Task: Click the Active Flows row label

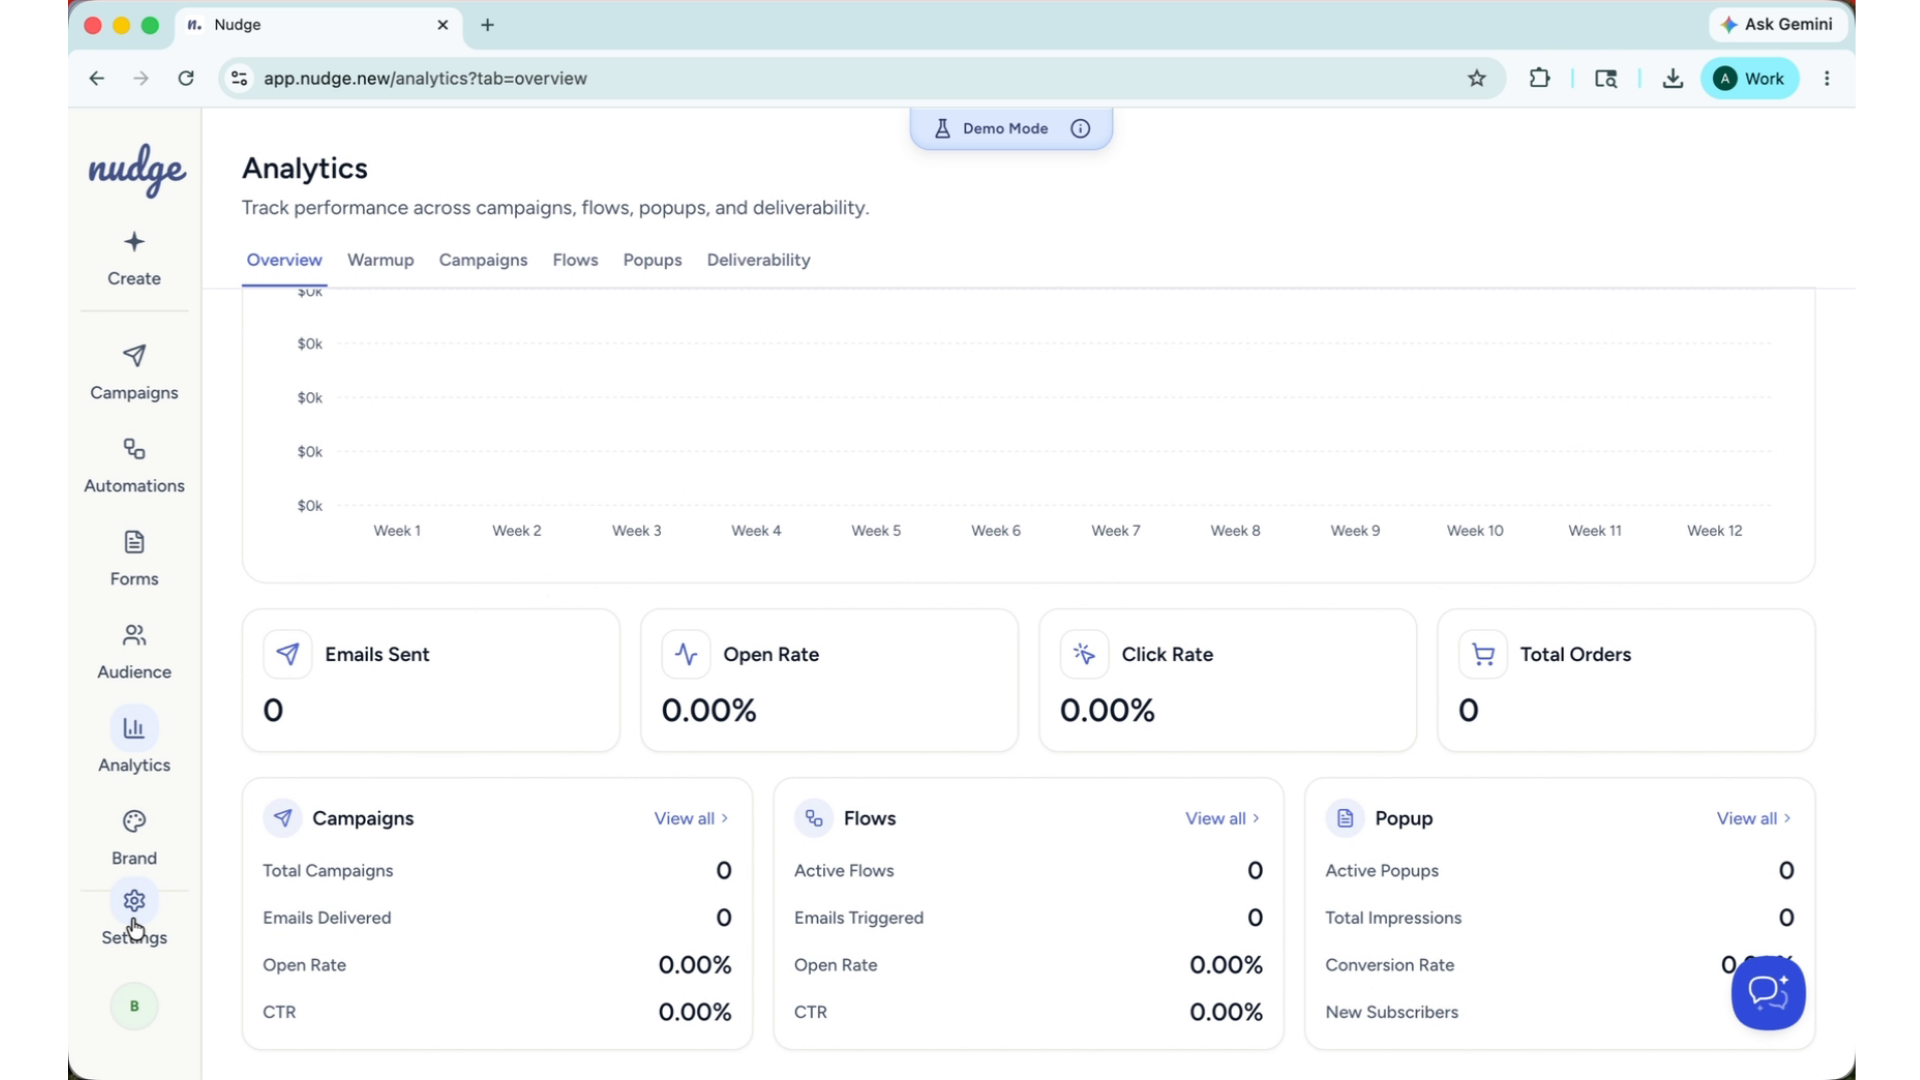Action: click(844, 871)
